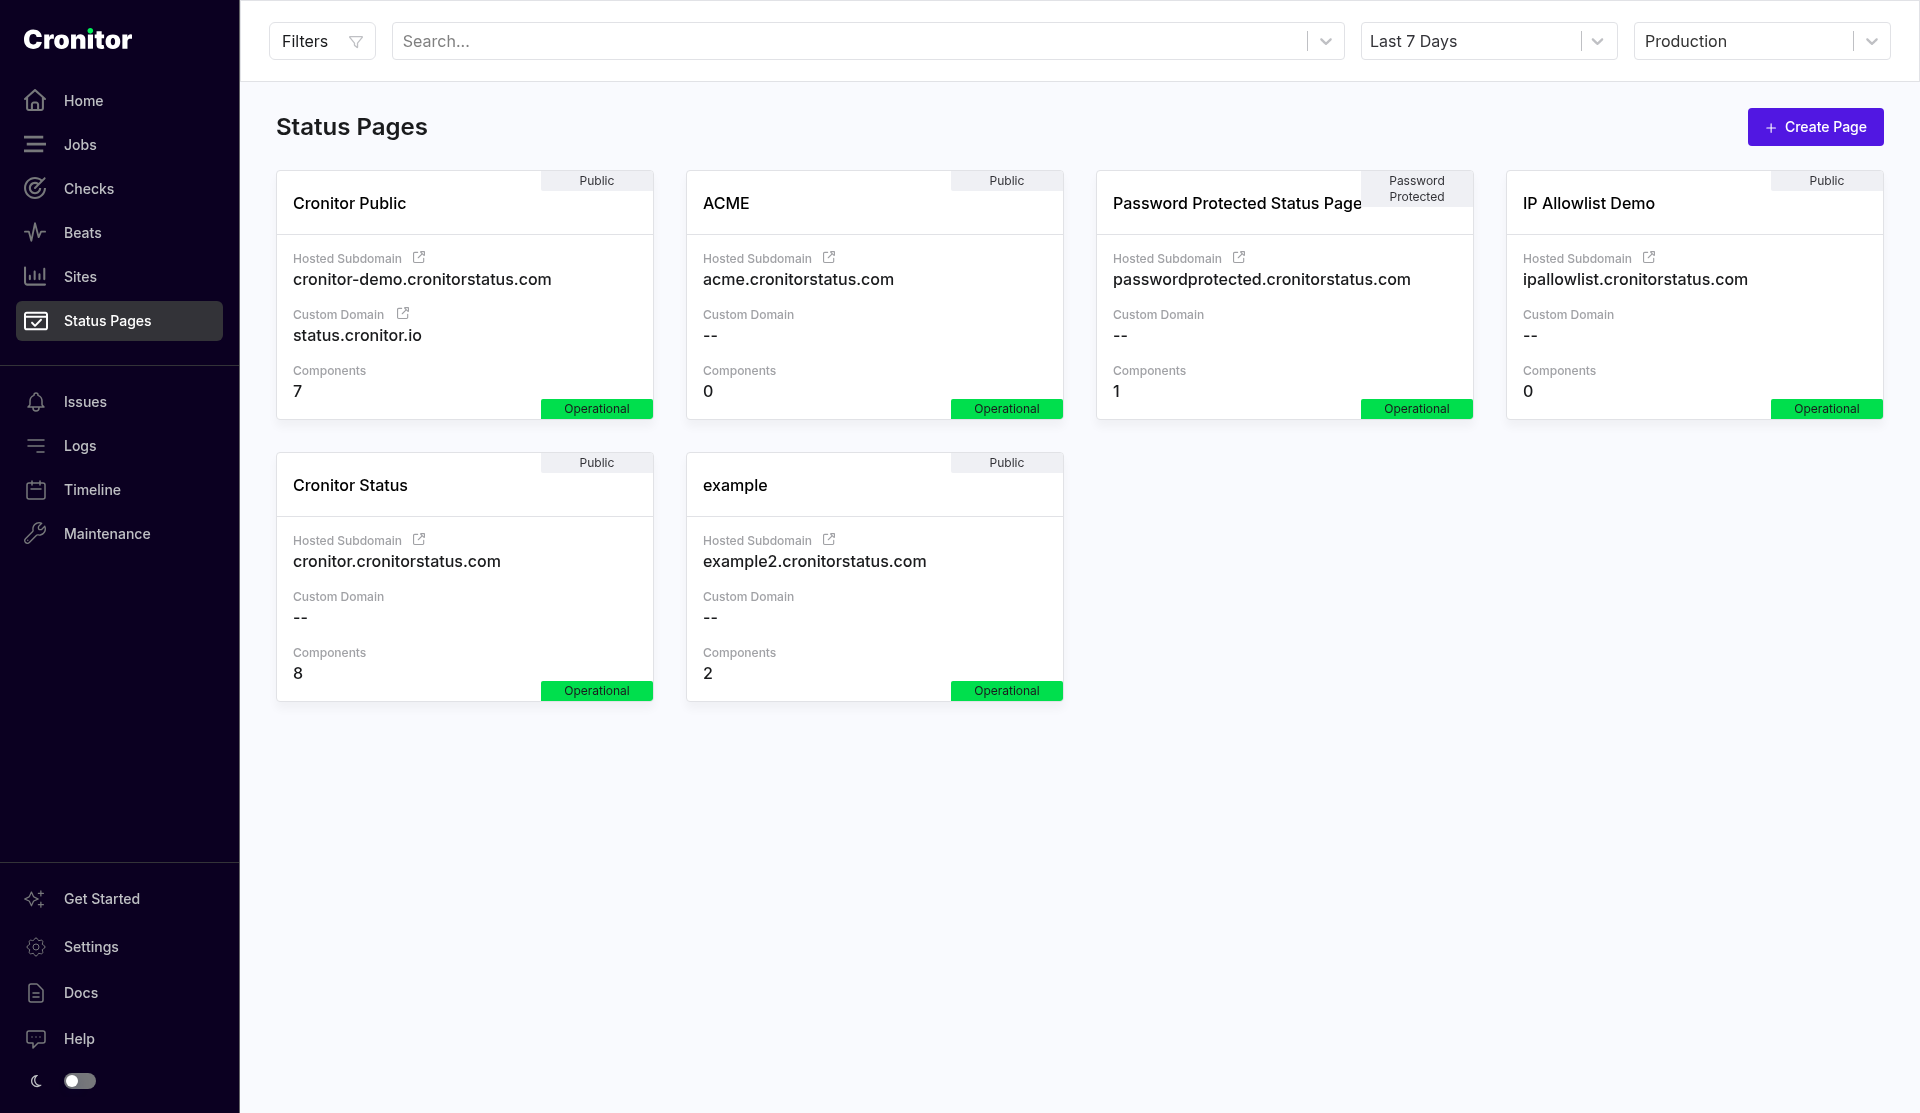This screenshot has height=1113, width=1920.
Task: Click the Create Page button
Action: tap(1815, 127)
